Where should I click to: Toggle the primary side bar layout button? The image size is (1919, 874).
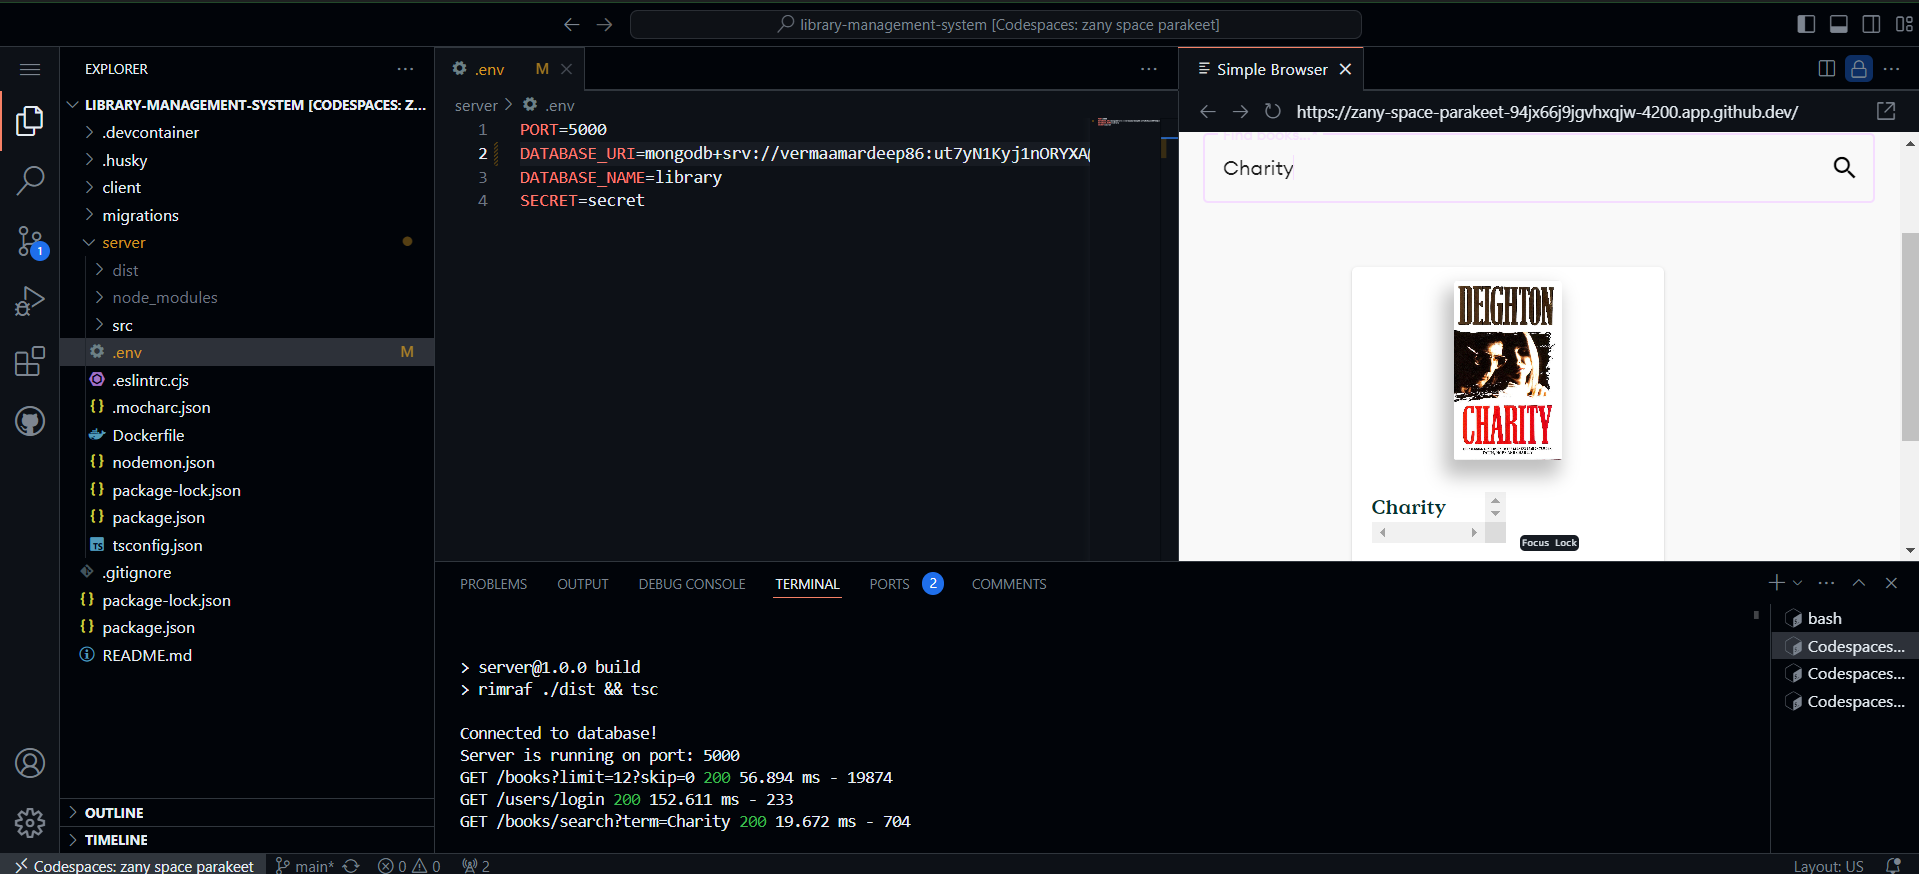1806,24
